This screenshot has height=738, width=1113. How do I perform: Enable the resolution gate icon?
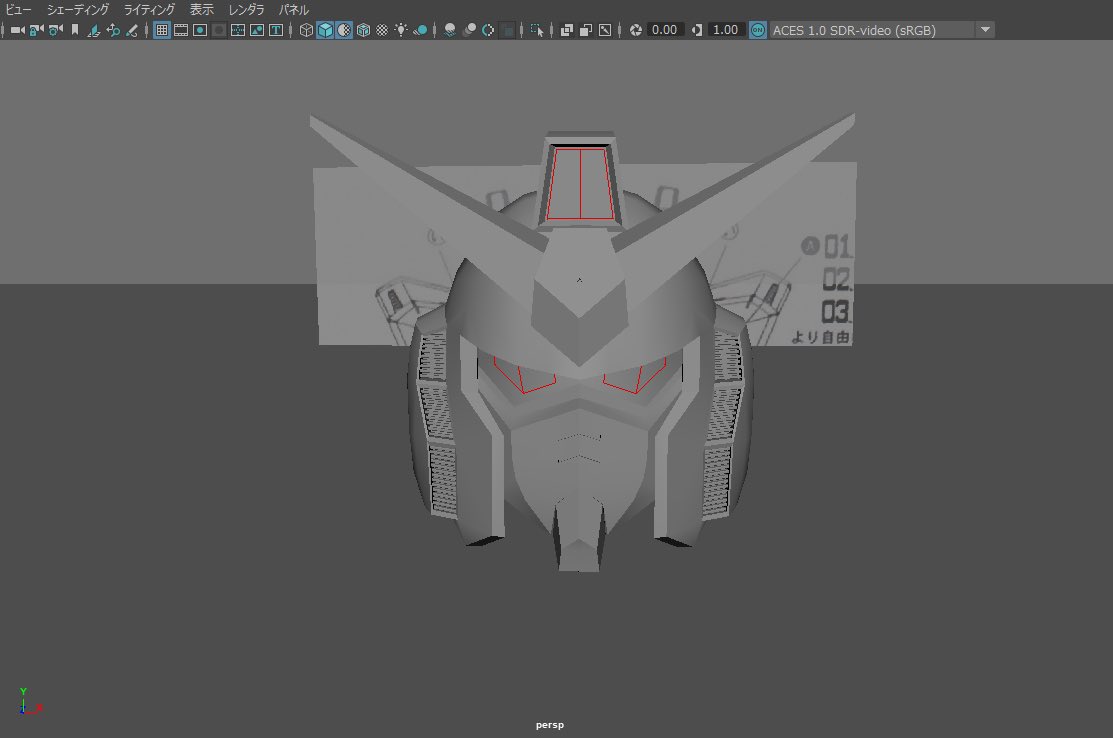coord(200,29)
